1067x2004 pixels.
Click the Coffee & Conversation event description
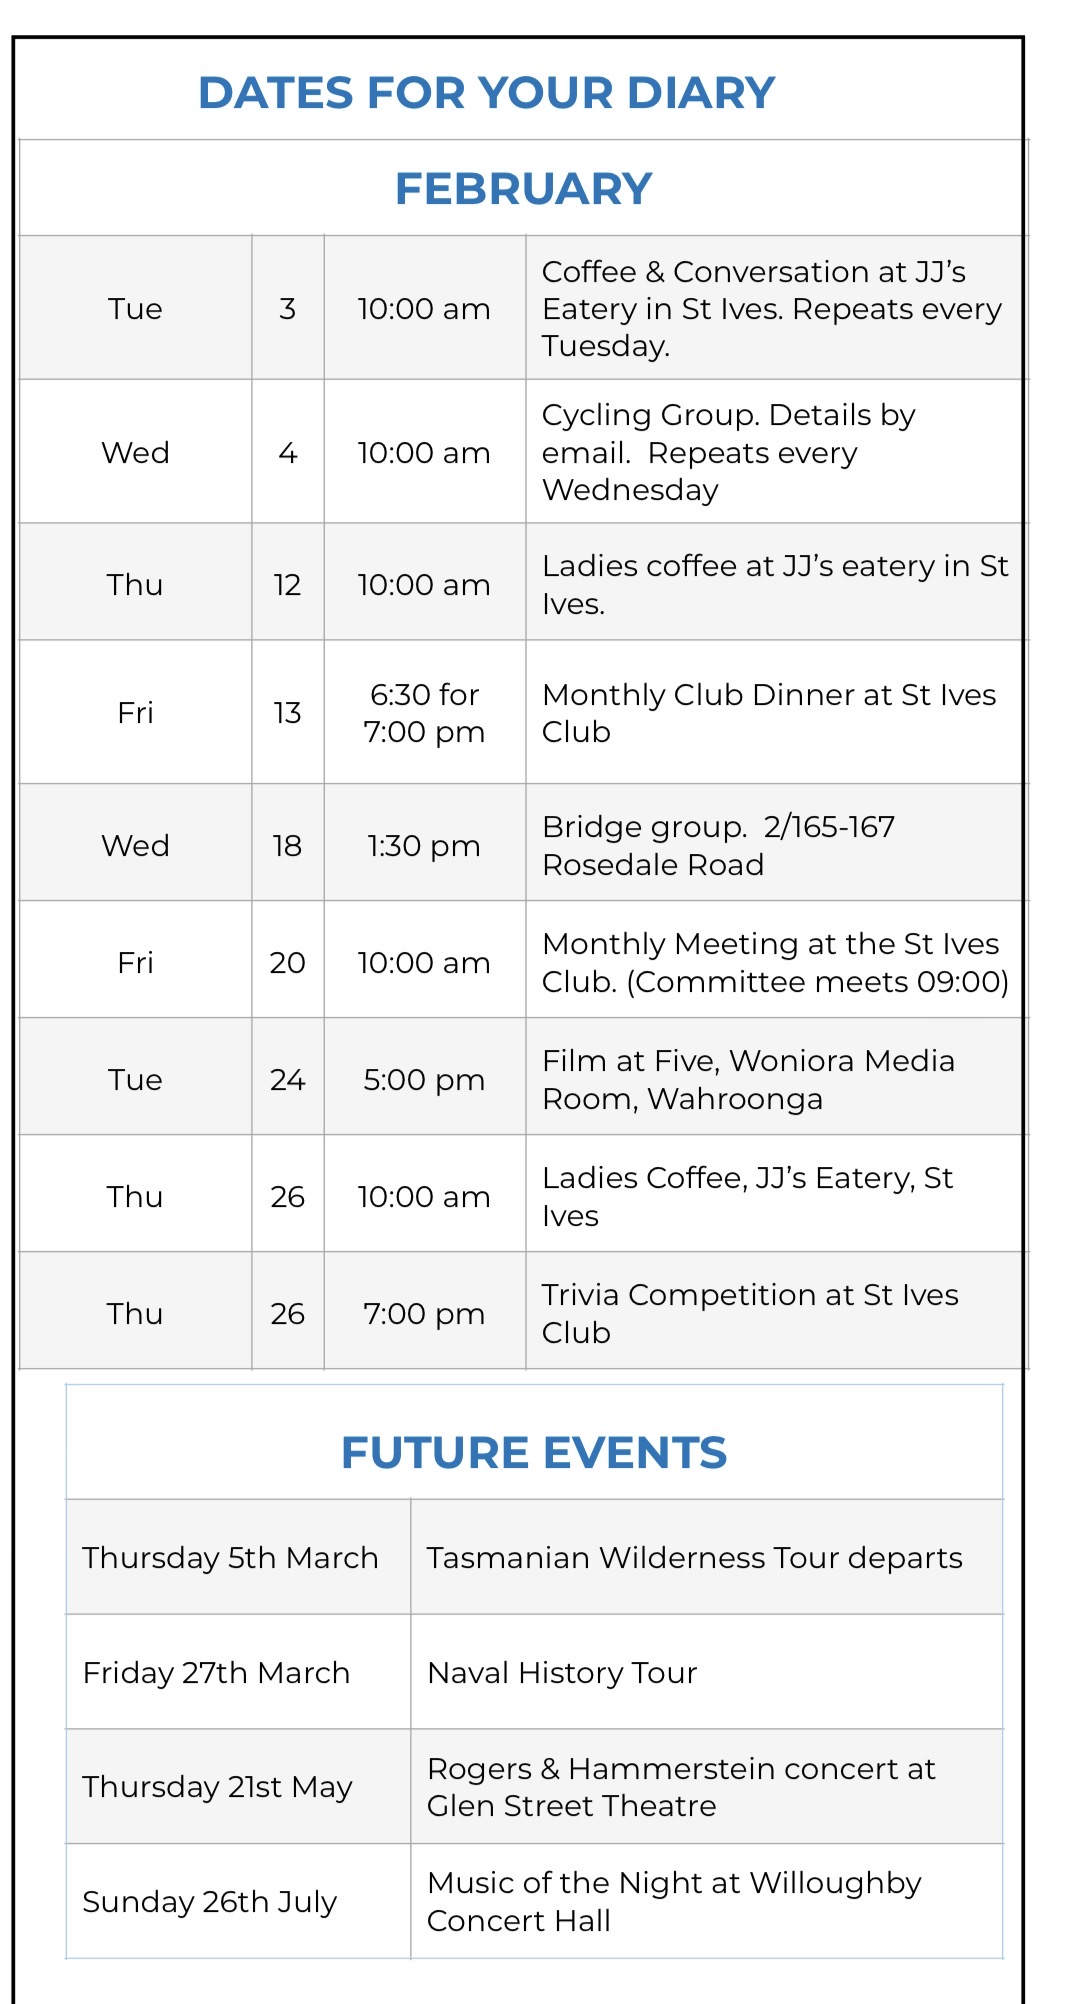pyautogui.click(x=770, y=308)
